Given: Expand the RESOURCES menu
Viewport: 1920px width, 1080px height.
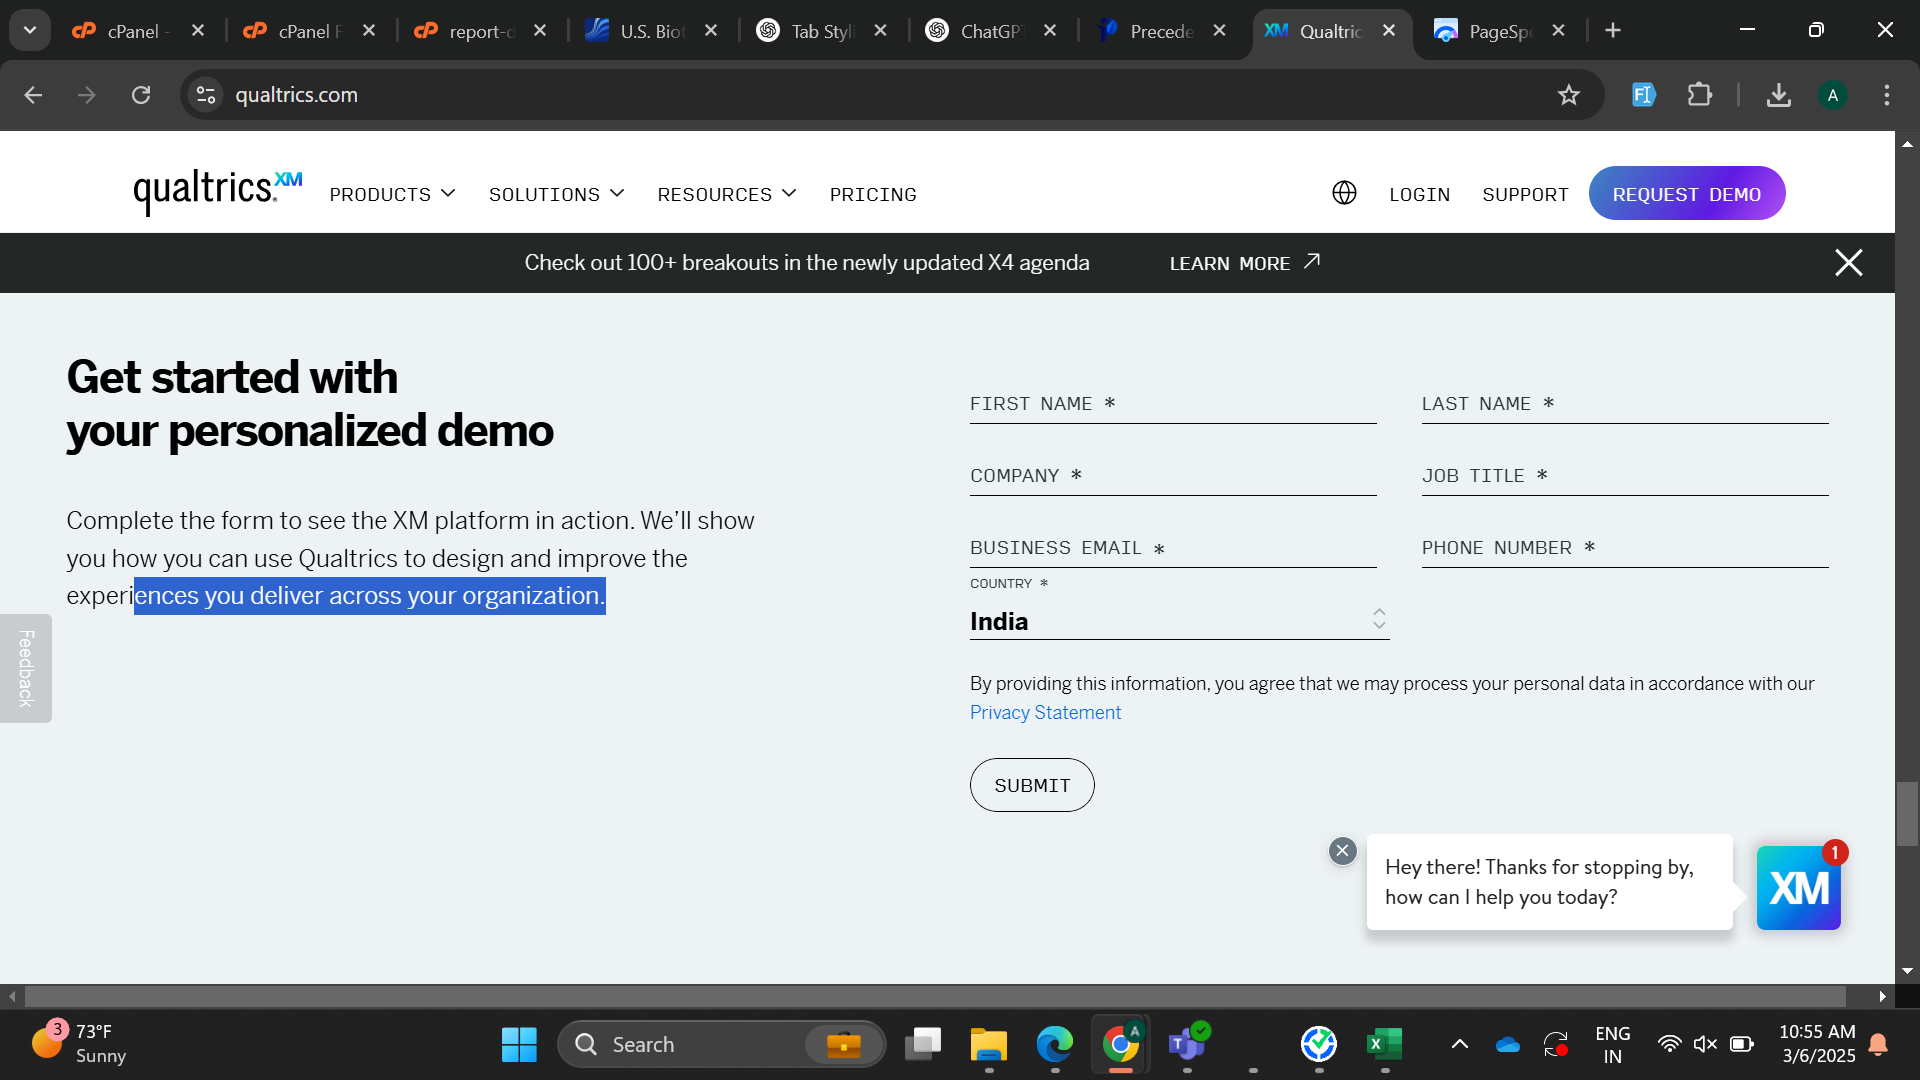Looking at the screenshot, I should click(727, 194).
